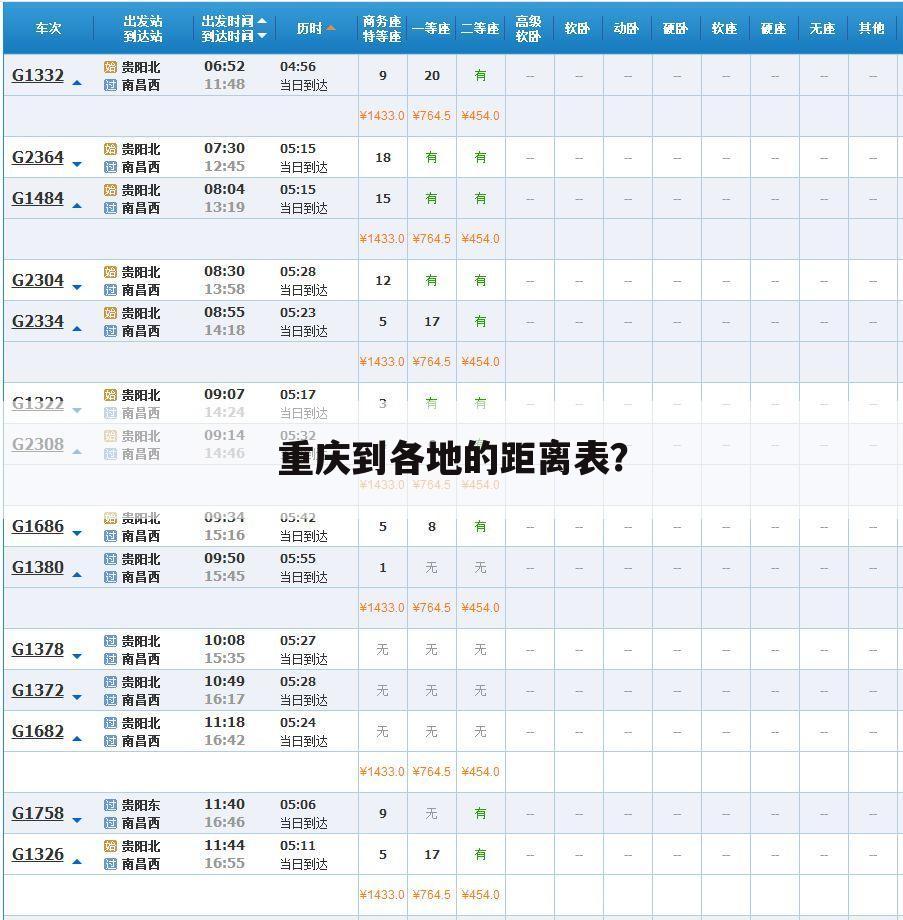Click the 车次 column header

tap(48, 28)
